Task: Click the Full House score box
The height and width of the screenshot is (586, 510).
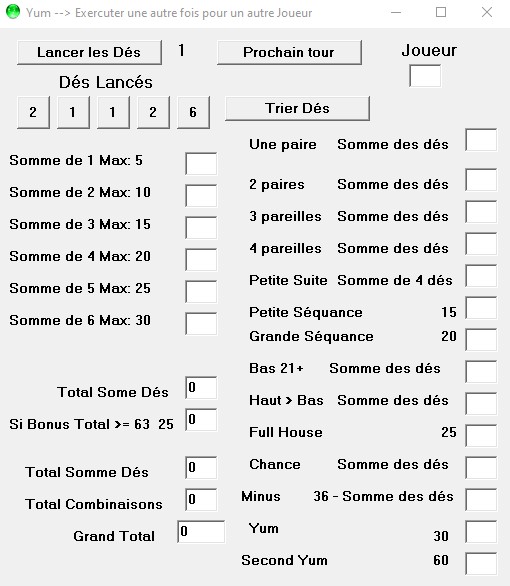Action: pyautogui.click(x=481, y=436)
